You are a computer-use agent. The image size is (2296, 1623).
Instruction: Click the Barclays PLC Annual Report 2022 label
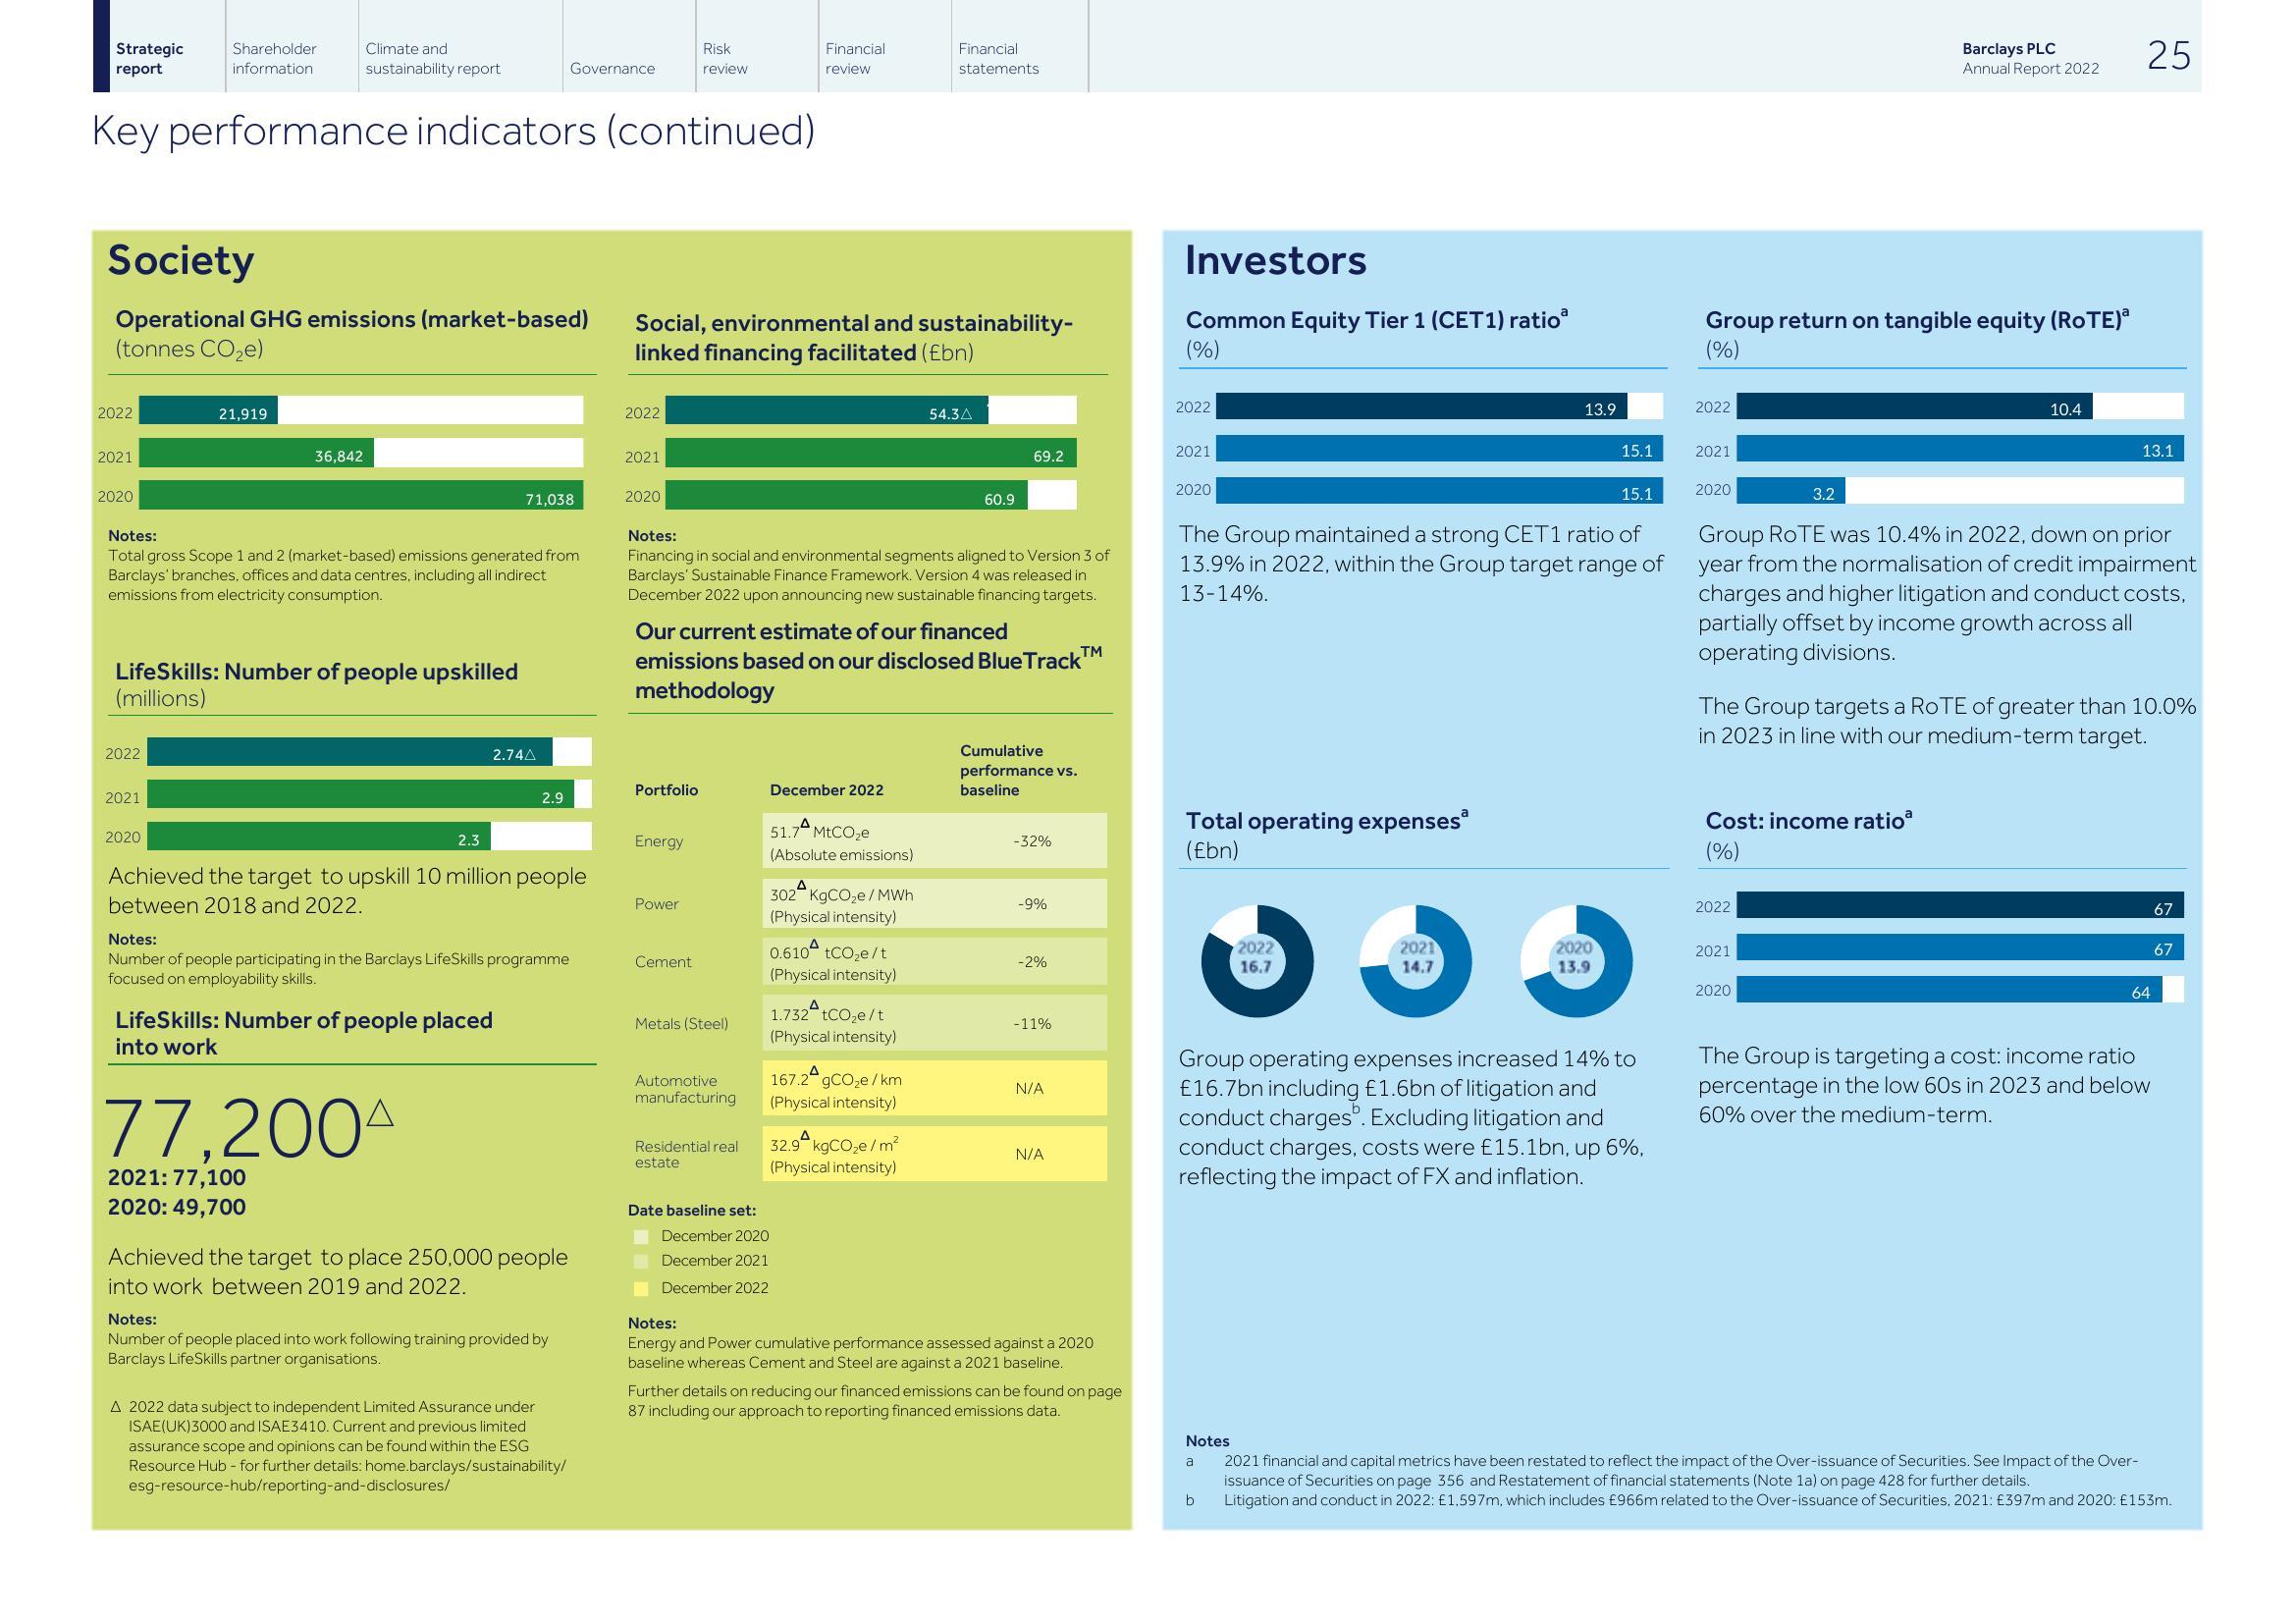pos(2030,59)
